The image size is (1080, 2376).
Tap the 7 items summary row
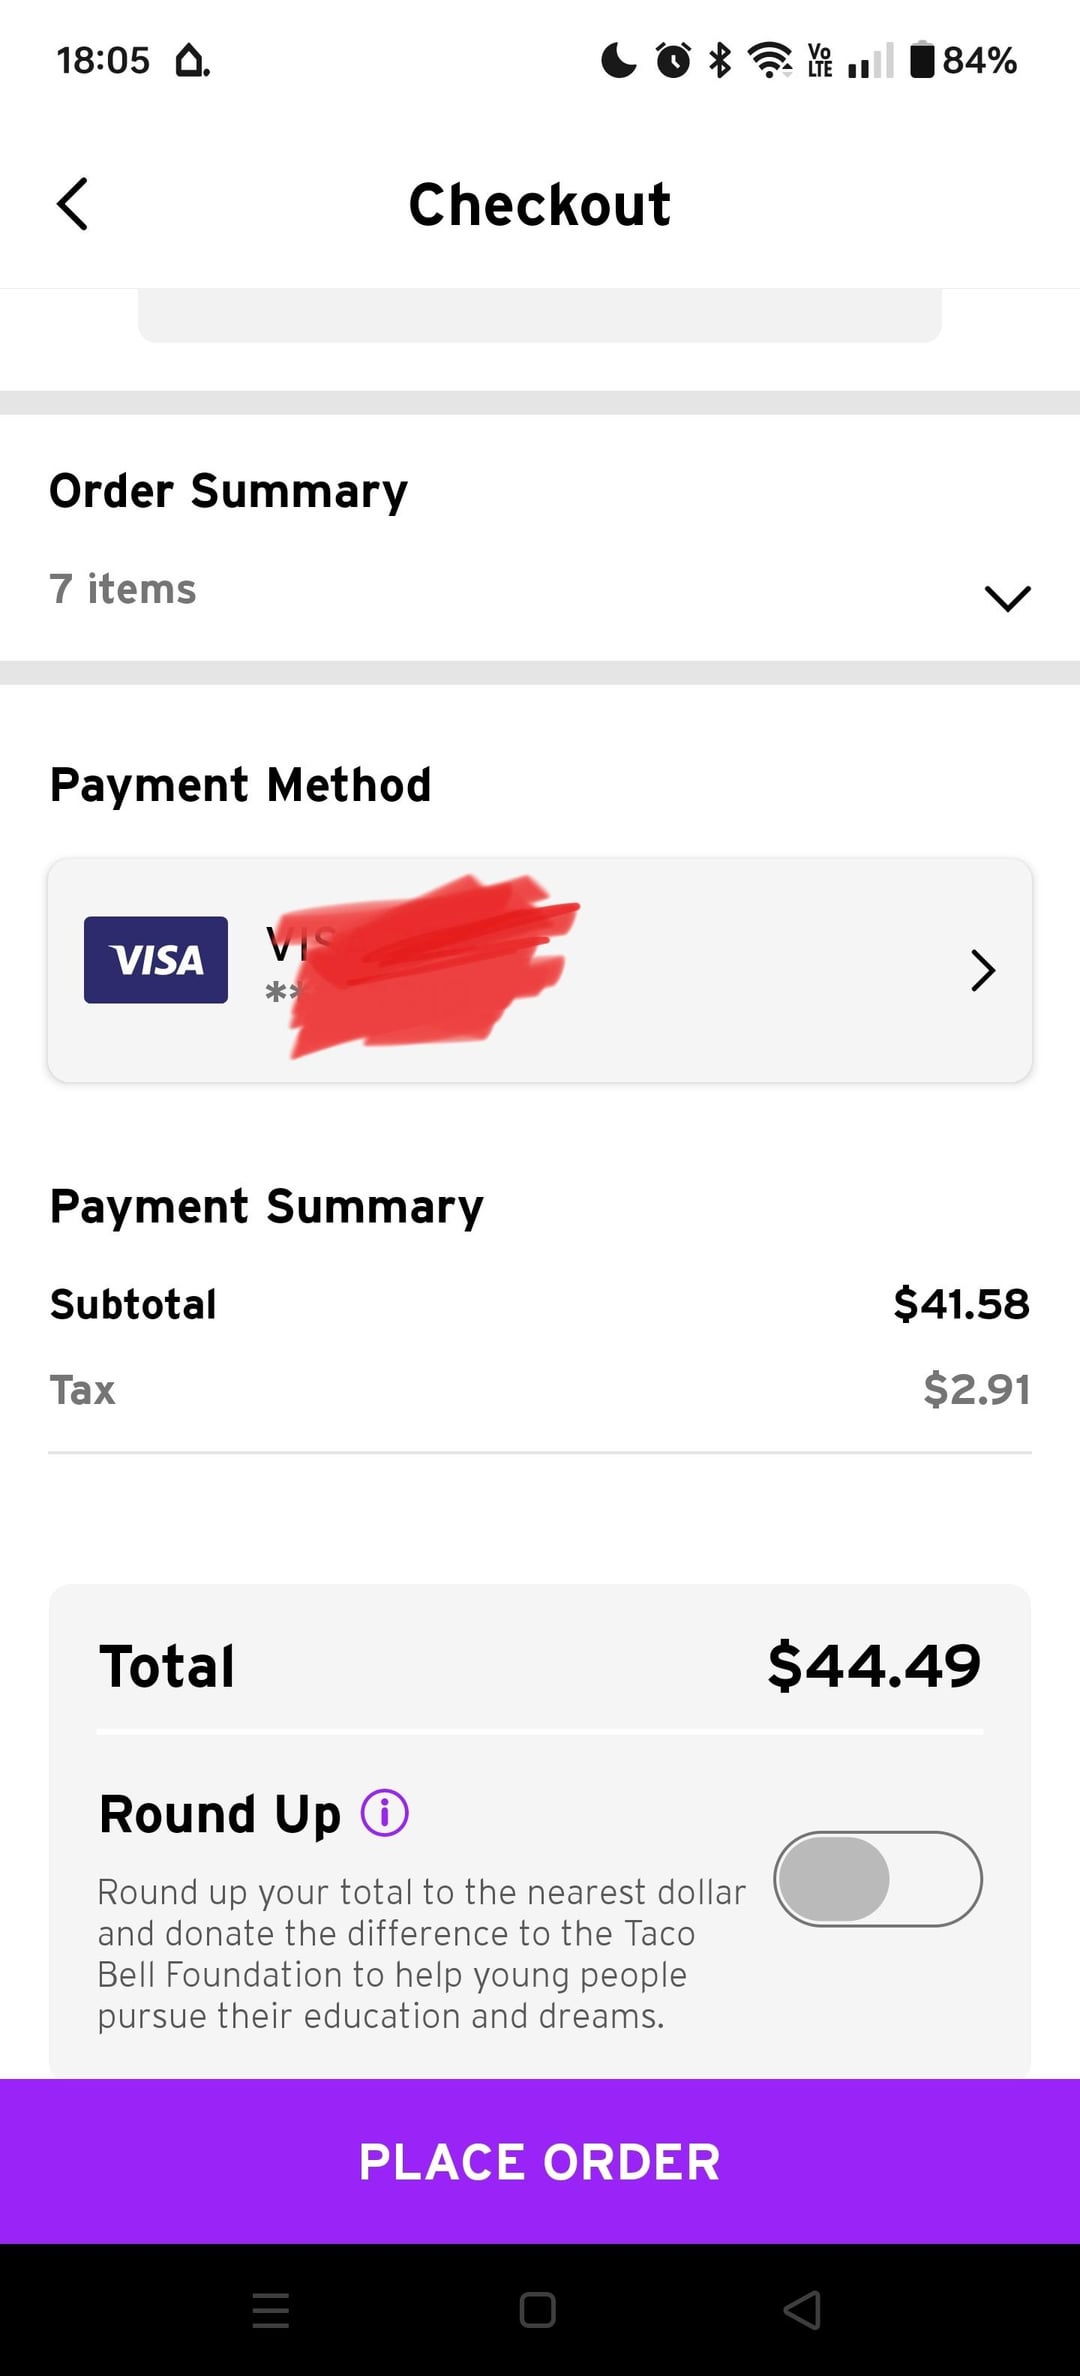click(x=123, y=589)
